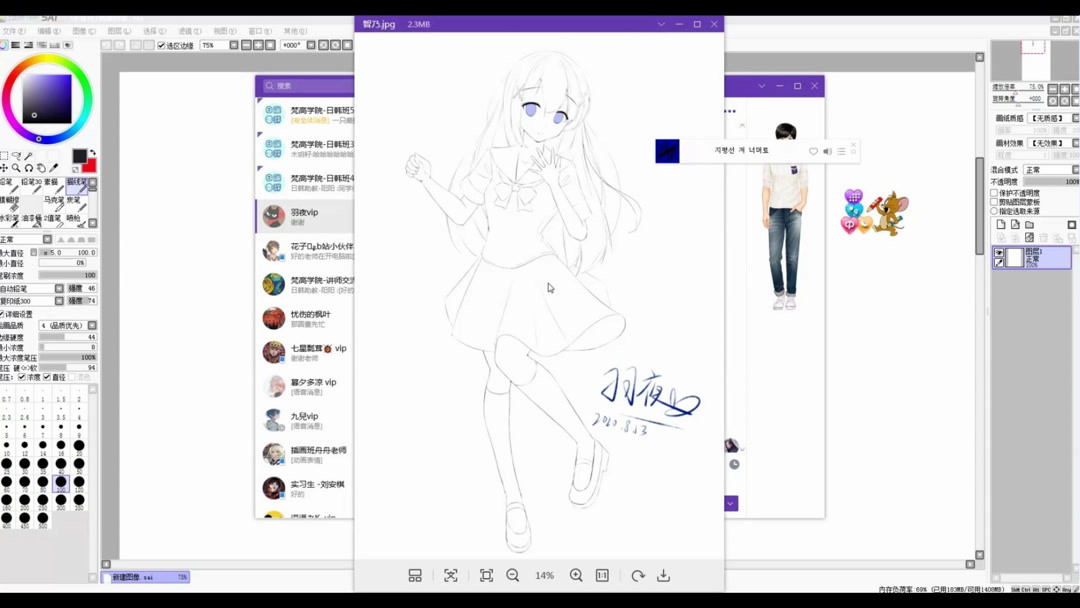
Task: Select the Pencil (铅笔) brush in SAI
Action: pyautogui.click(x=8, y=185)
